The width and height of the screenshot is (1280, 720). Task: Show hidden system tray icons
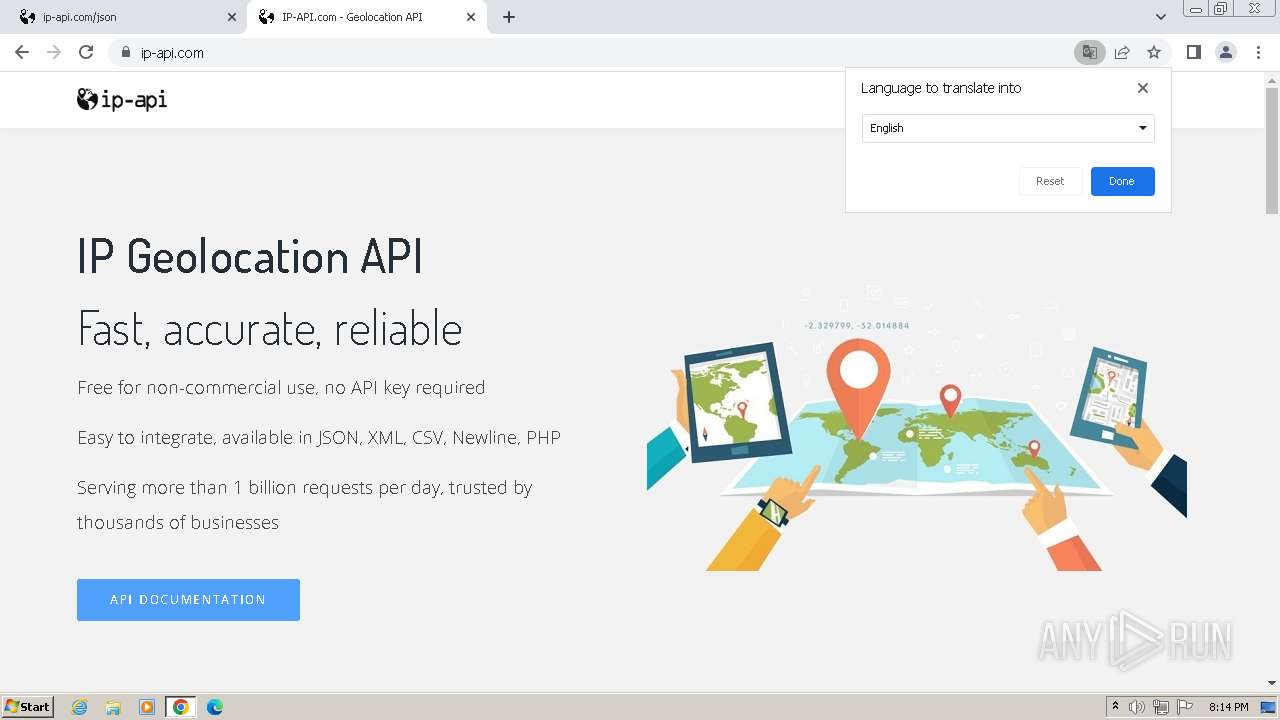click(1115, 707)
